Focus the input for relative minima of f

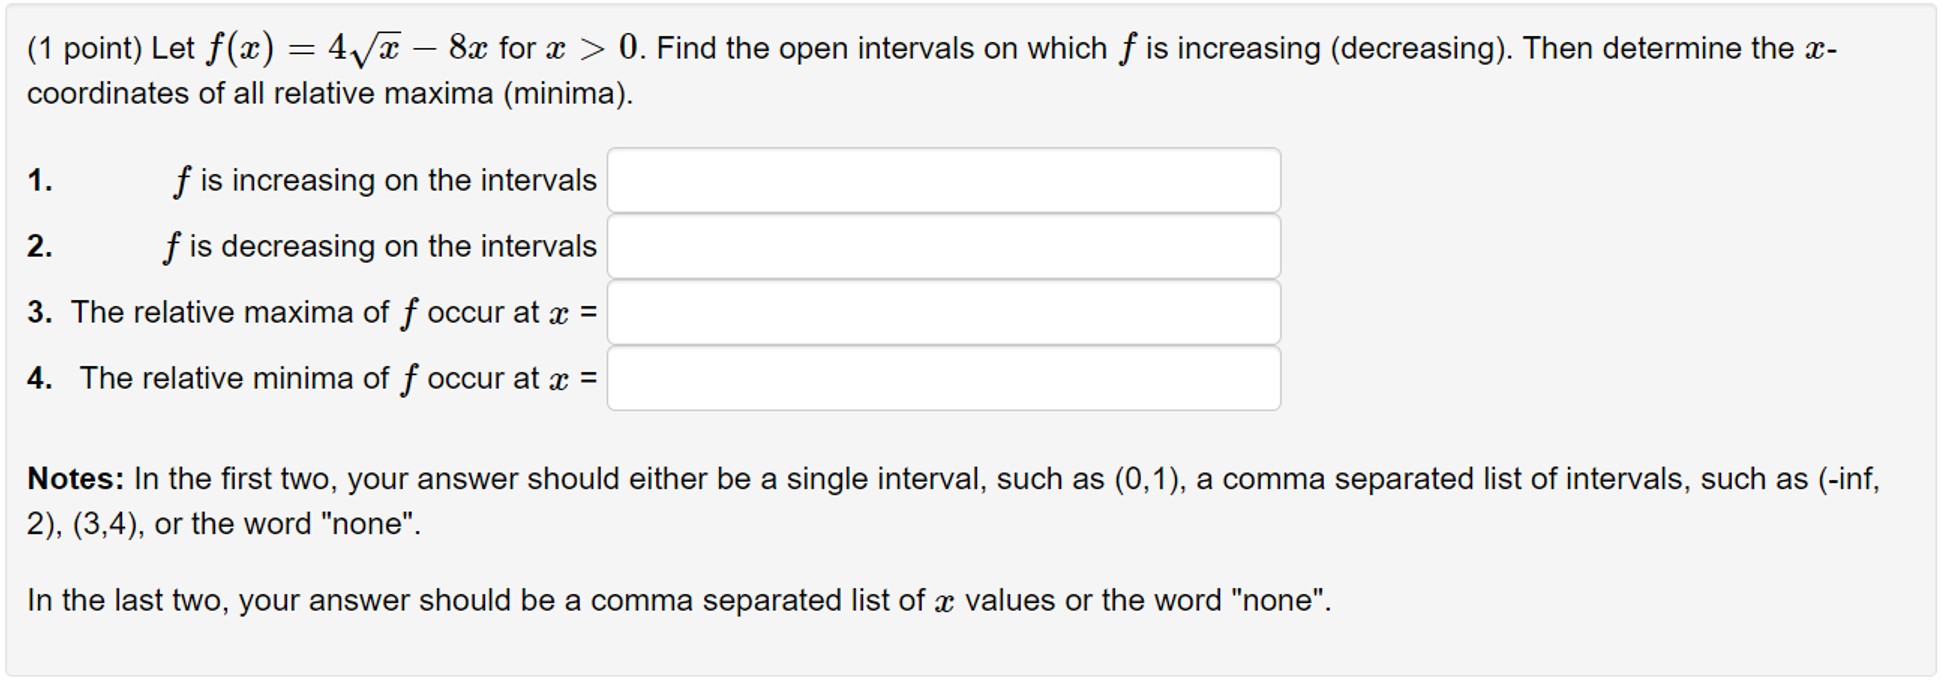coord(943,377)
